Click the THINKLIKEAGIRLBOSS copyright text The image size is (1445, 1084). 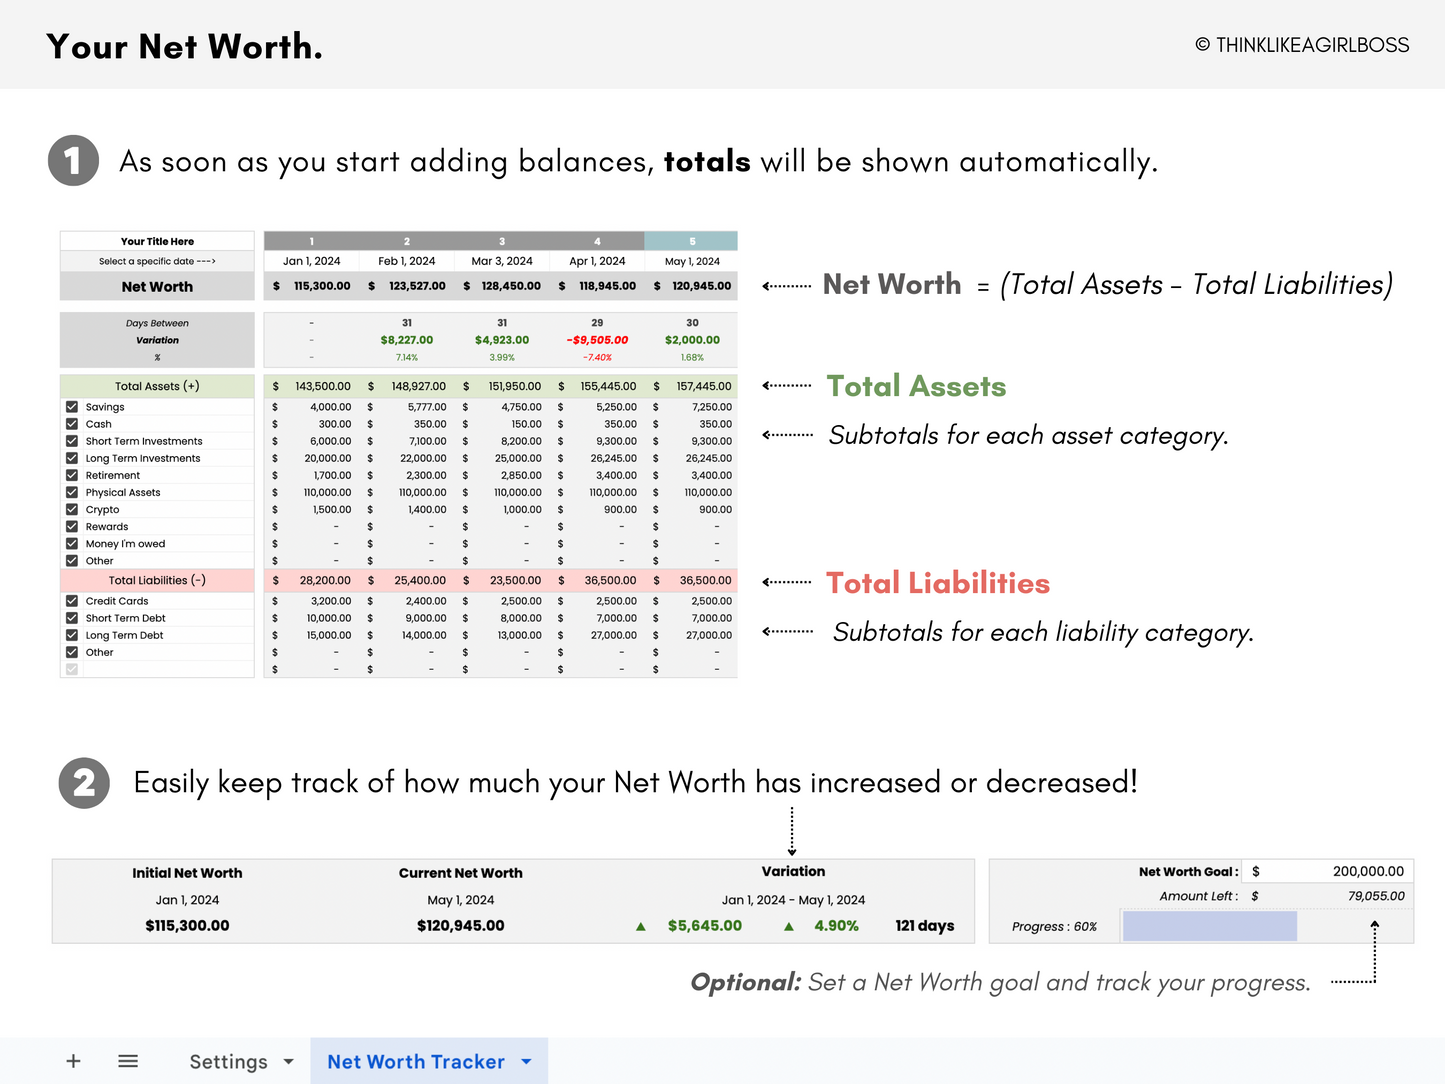click(1301, 44)
